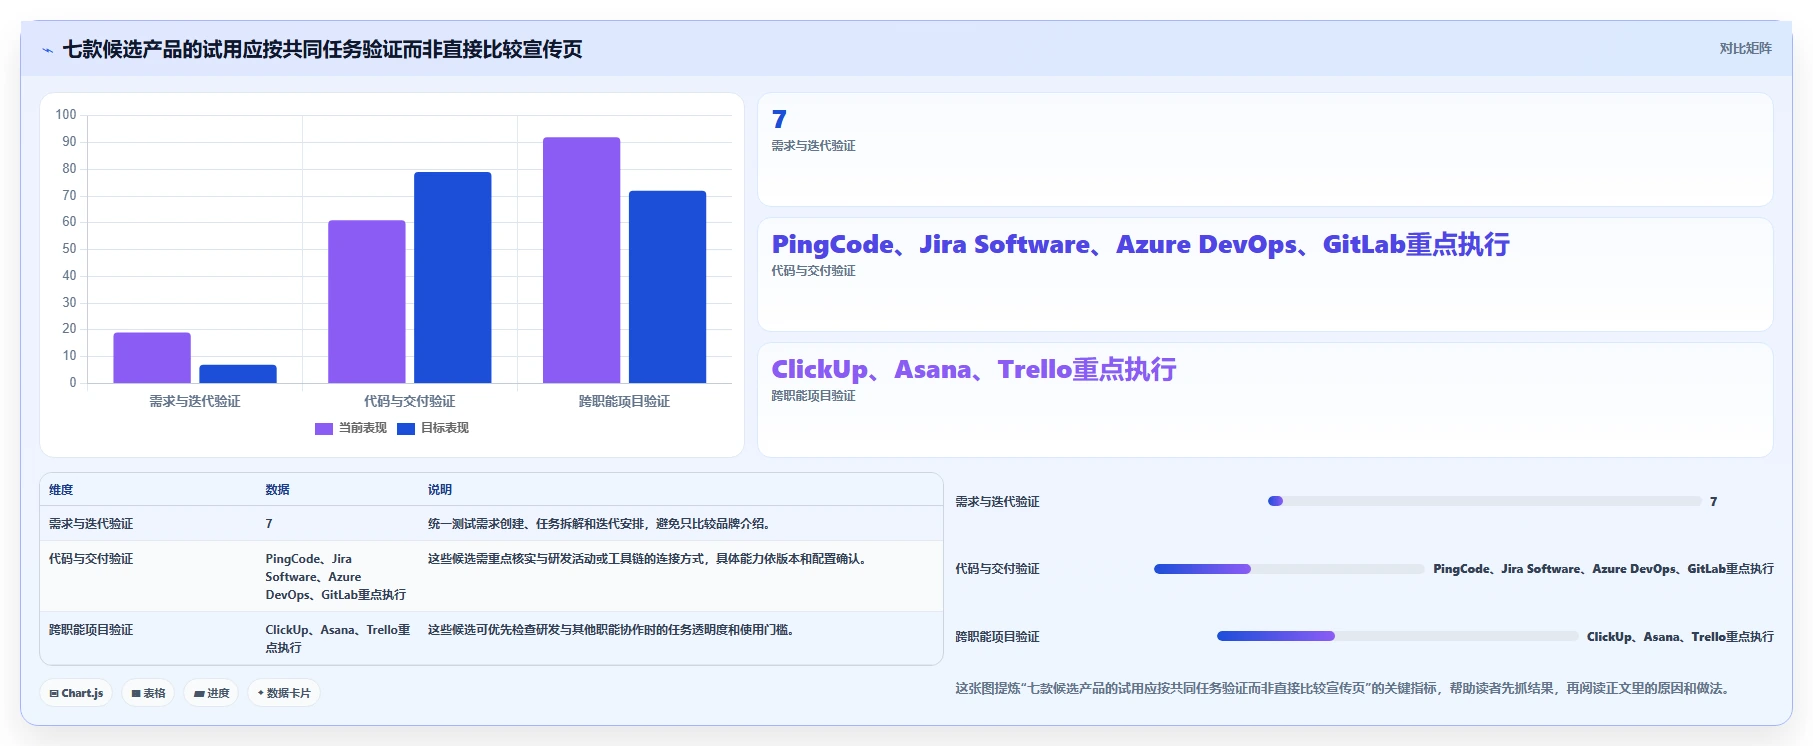Click the 表格 chip
Image resolution: width=1813 pixels, height=746 pixels.
(x=148, y=693)
